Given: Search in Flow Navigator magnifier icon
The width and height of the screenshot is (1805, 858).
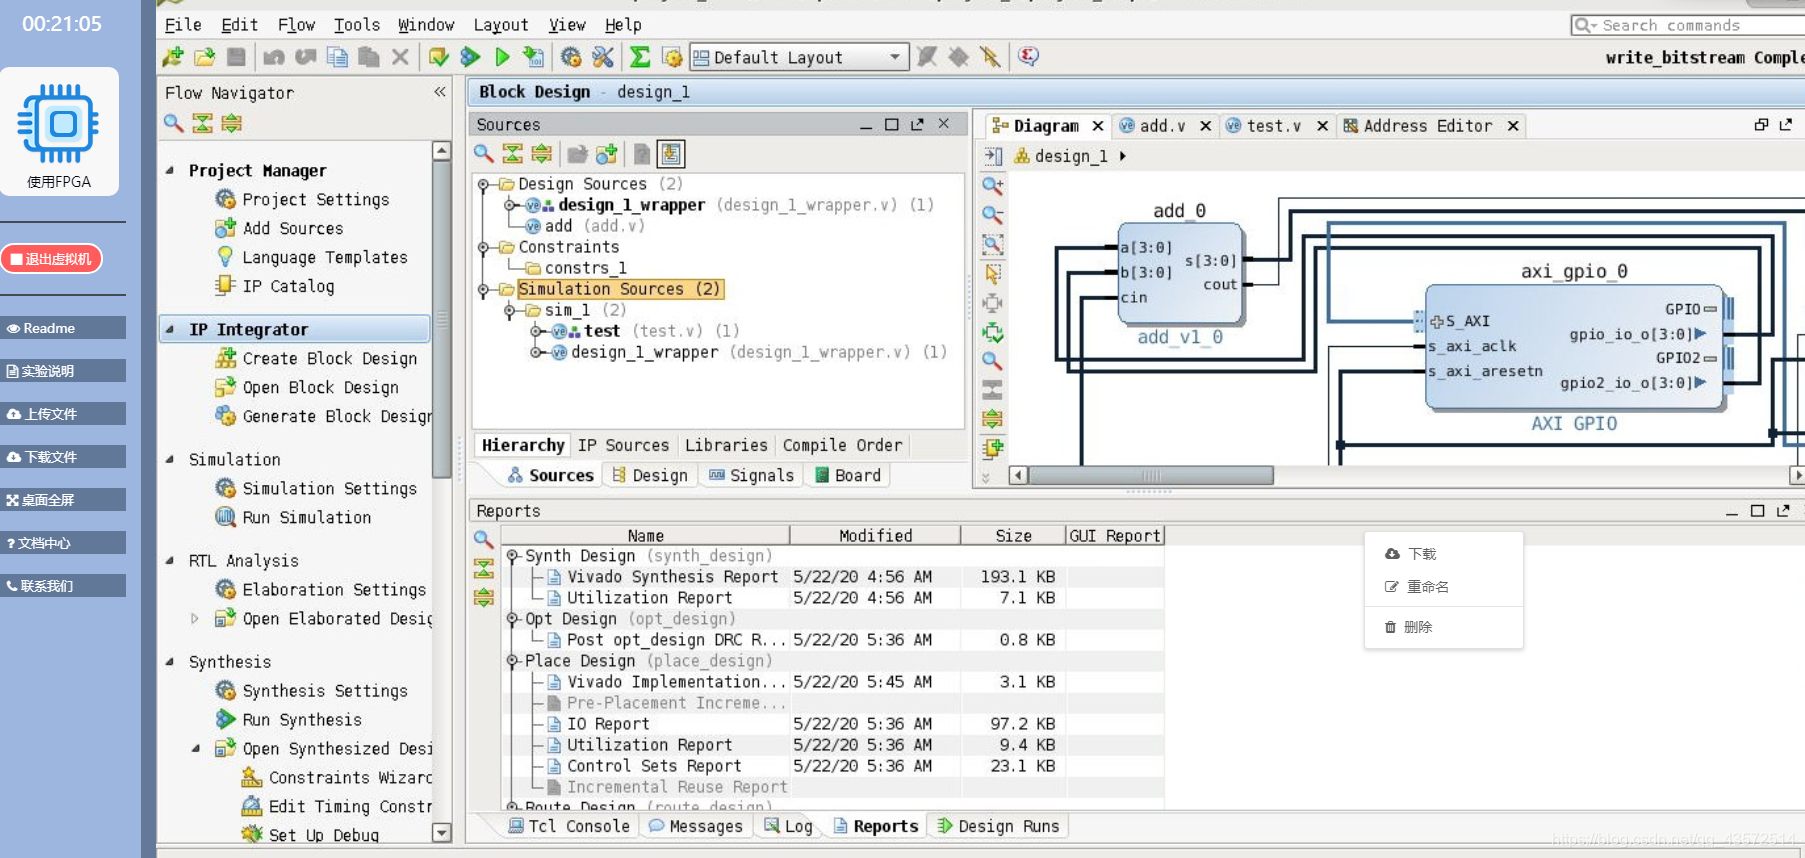Looking at the screenshot, I should pyautogui.click(x=174, y=123).
